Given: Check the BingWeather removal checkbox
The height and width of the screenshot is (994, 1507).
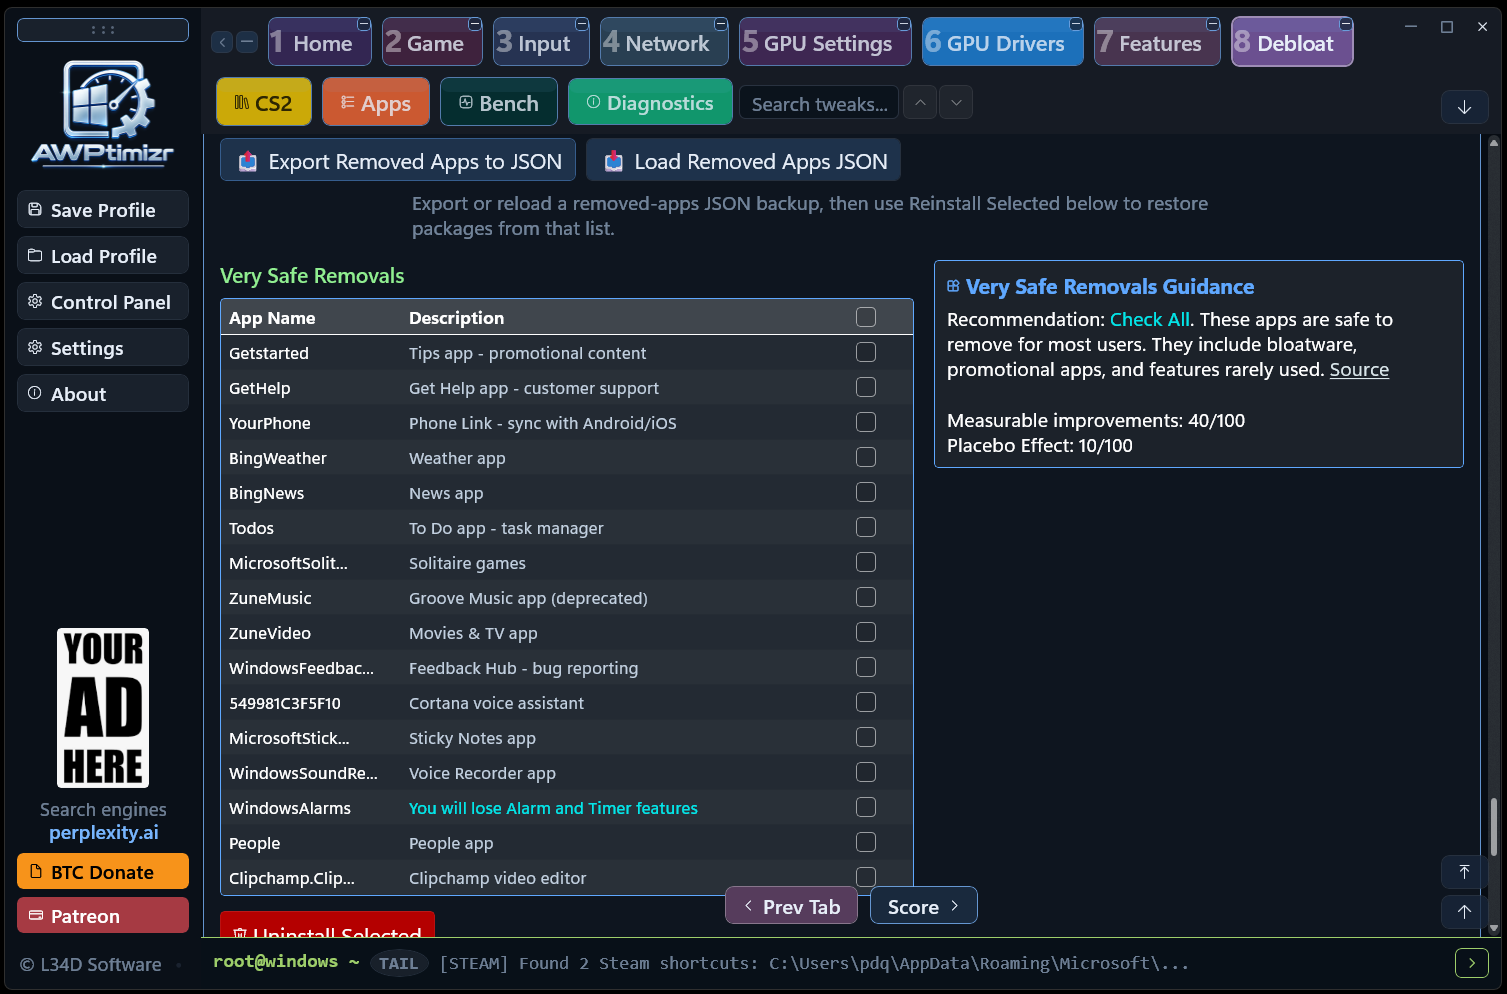Looking at the screenshot, I should [x=866, y=457].
